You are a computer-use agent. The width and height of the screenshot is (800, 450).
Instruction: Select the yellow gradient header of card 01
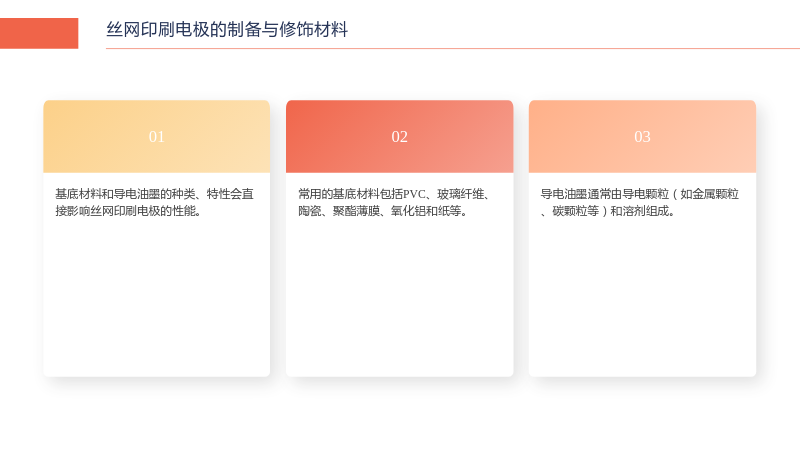point(157,136)
